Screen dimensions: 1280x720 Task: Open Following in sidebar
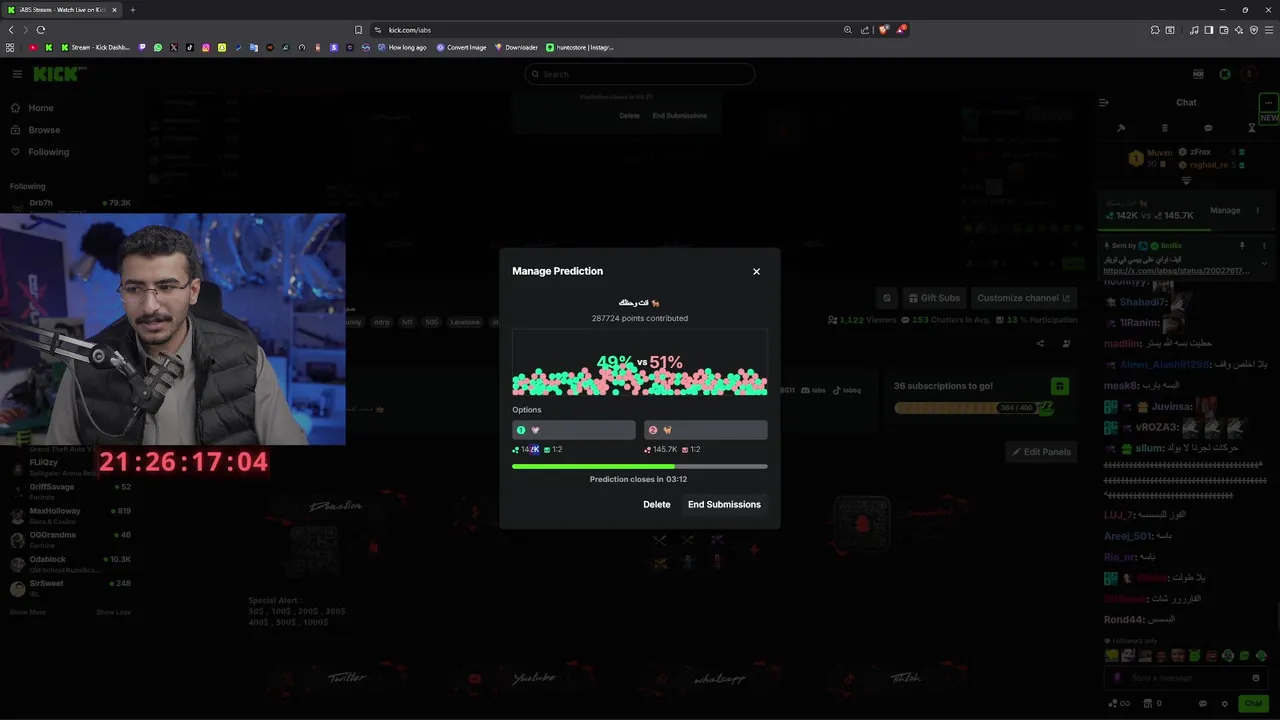click(48, 152)
